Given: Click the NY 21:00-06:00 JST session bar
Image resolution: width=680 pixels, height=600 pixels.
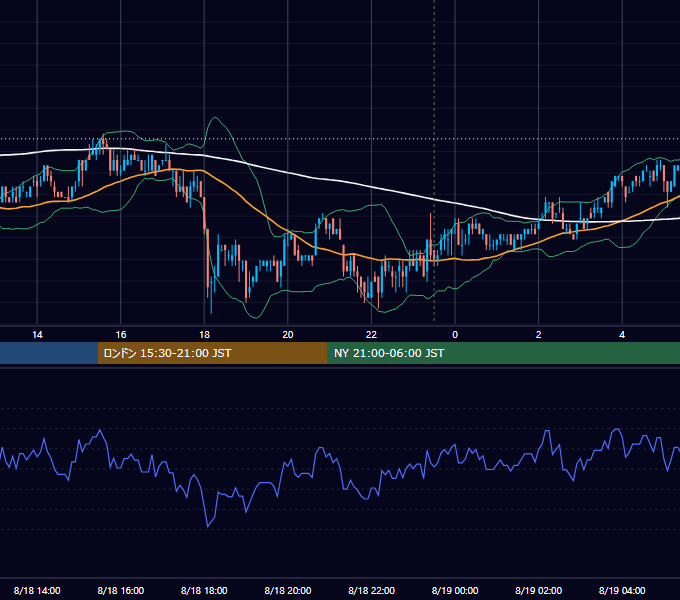Looking at the screenshot, I should [503, 353].
